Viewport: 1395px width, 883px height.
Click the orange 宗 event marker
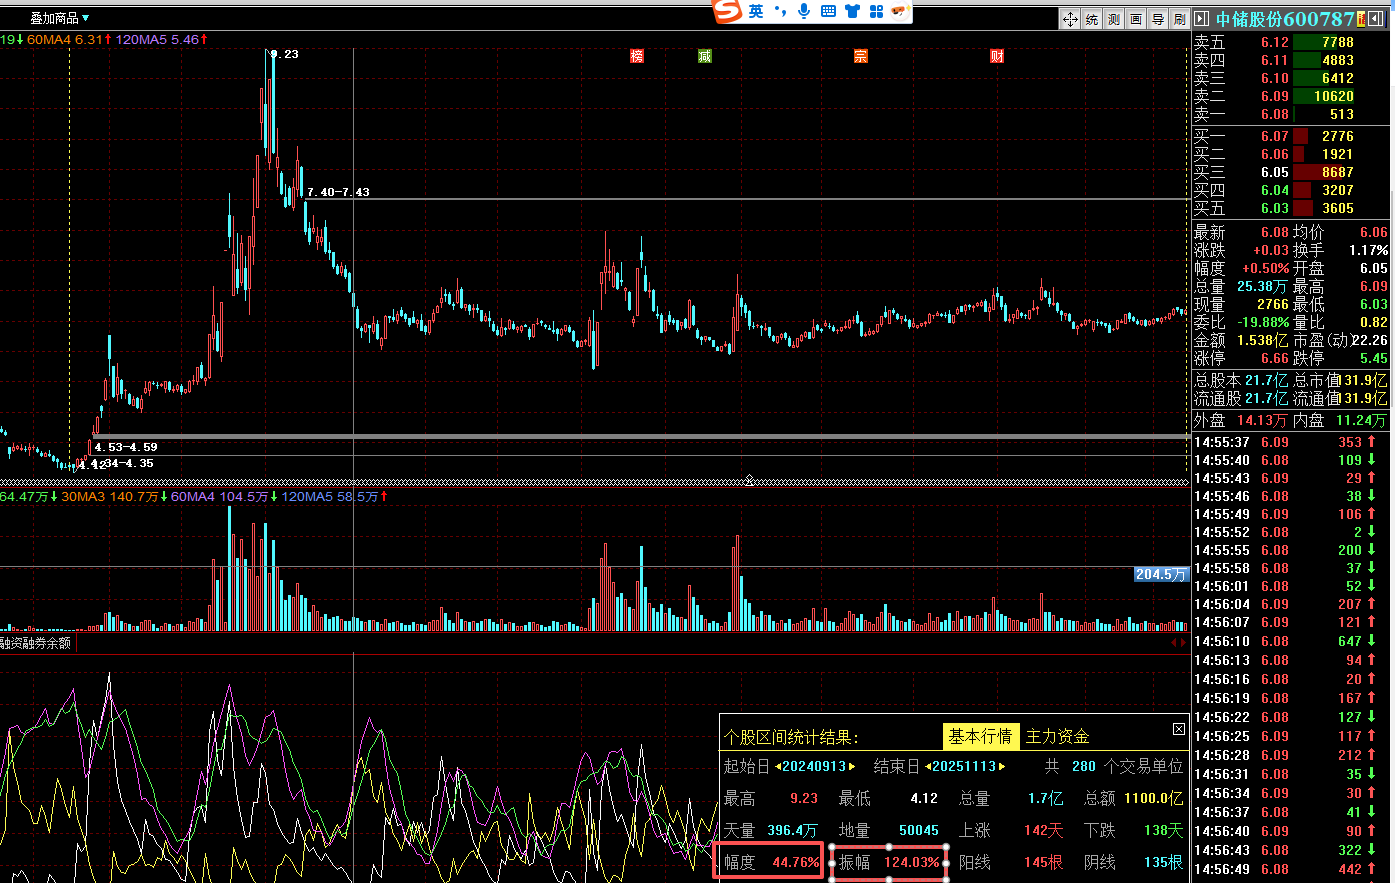pos(861,56)
